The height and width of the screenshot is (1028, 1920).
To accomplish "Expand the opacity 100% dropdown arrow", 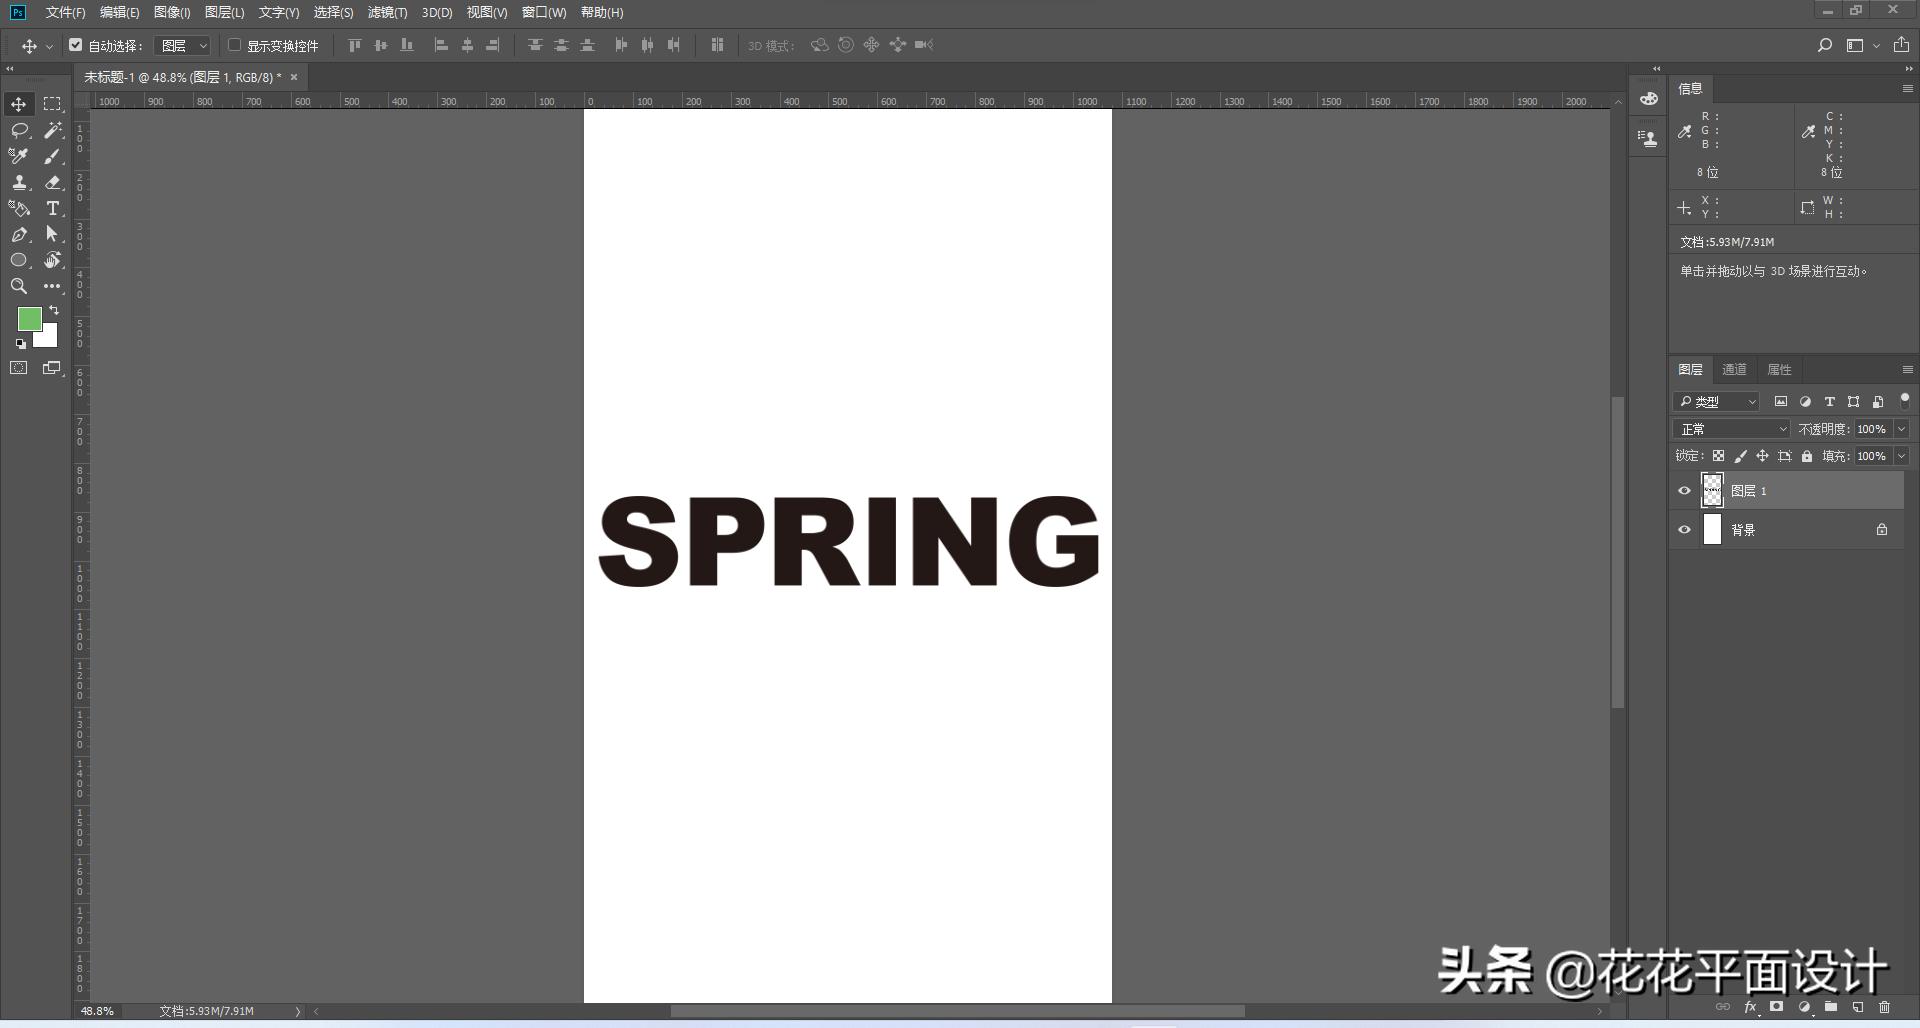I will 1901,429.
